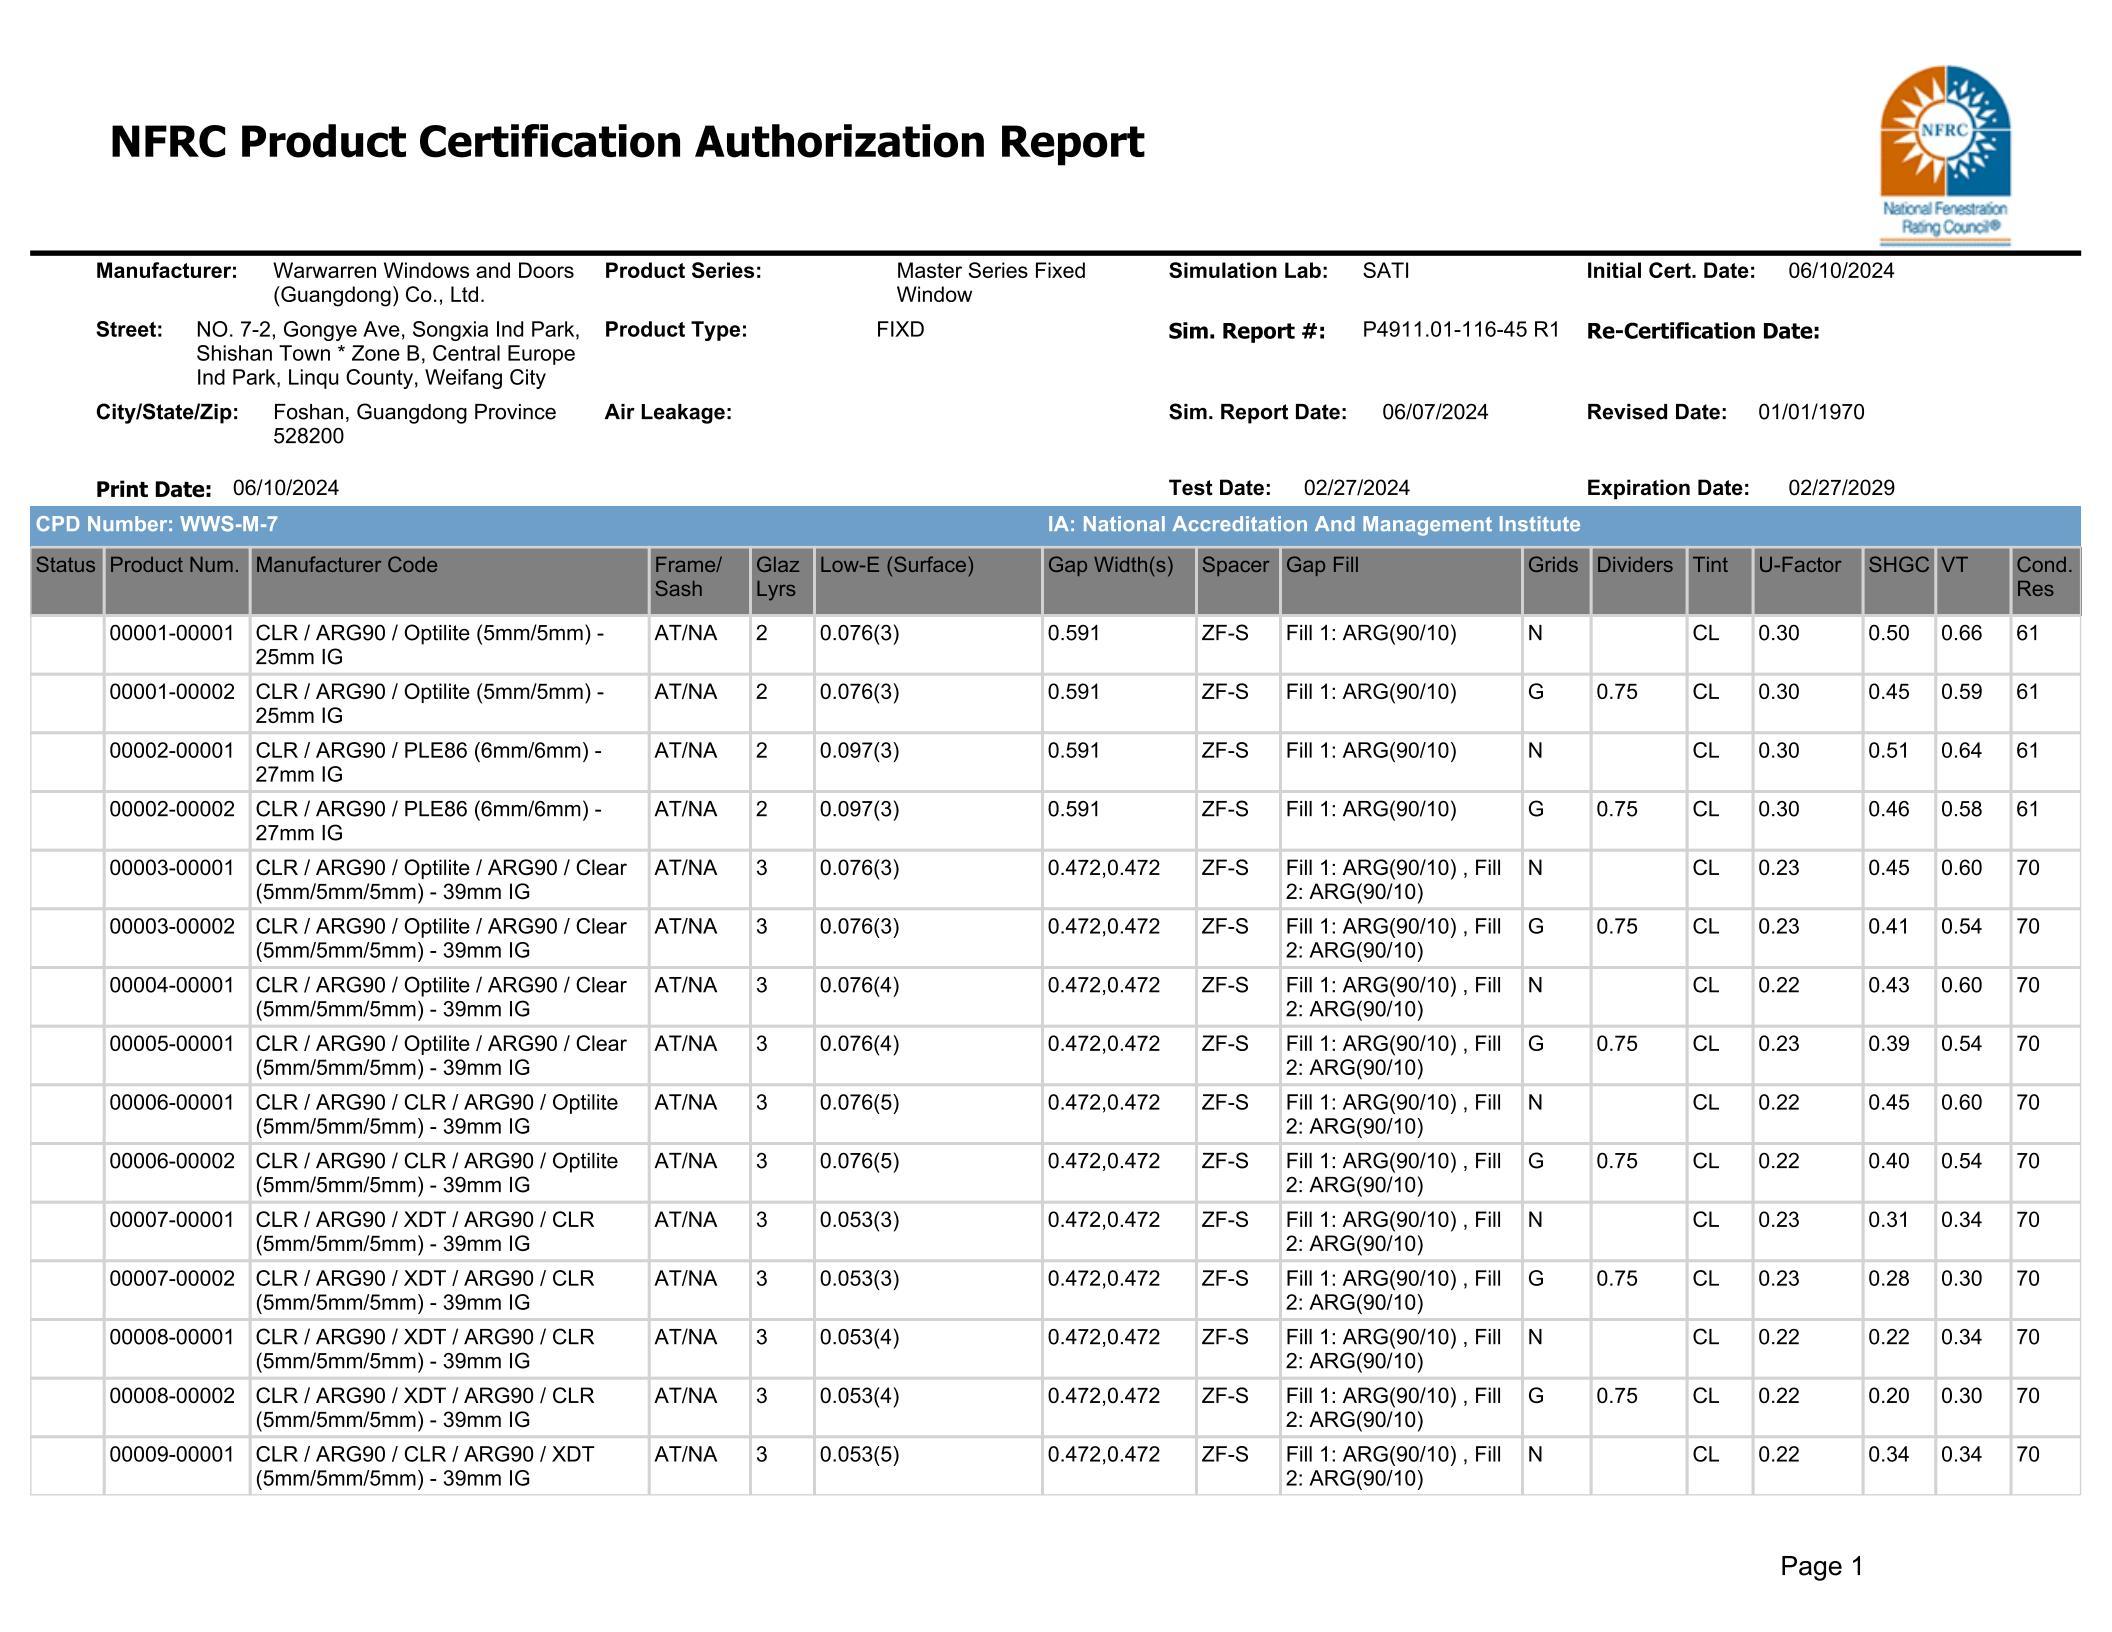The height and width of the screenshot is (1632, 2112).
Task: Select product number 00003-00002
Action: (x=172, y=927)
